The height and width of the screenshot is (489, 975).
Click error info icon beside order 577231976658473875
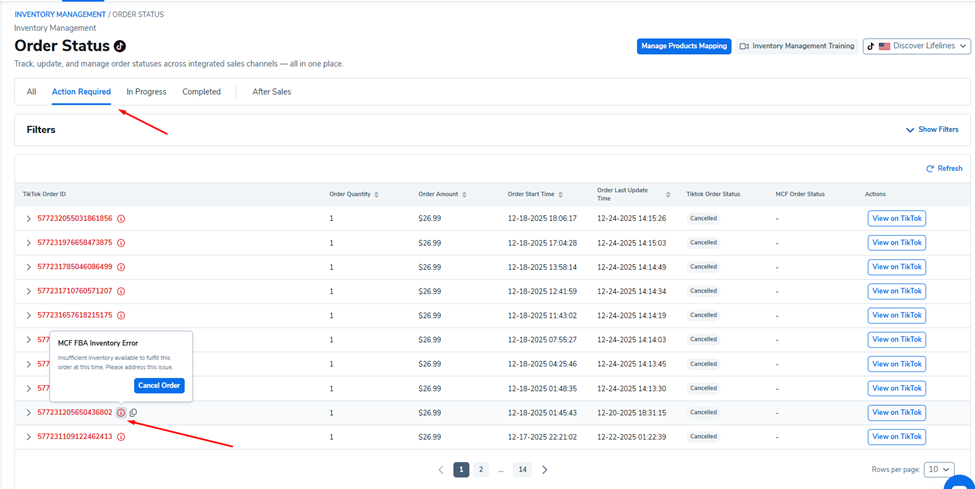pos(121,243)
